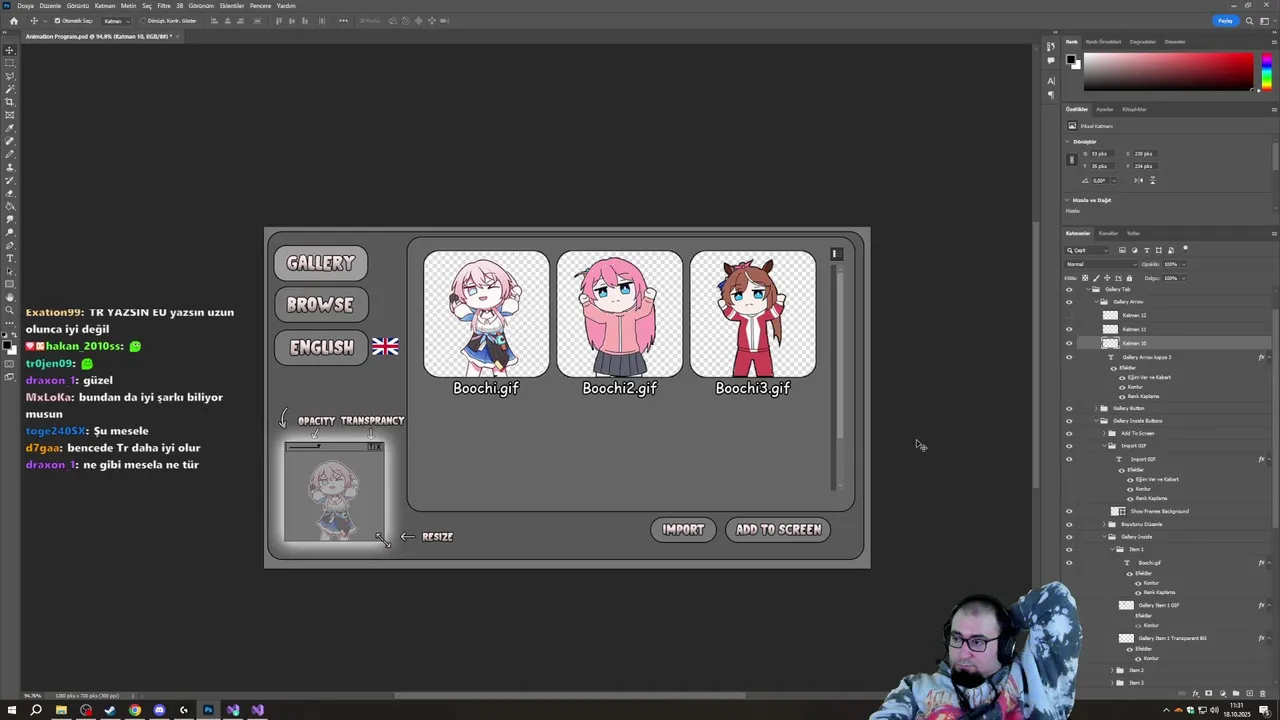
Task: Align left edges icon in options bar
Action: [215, 21]
